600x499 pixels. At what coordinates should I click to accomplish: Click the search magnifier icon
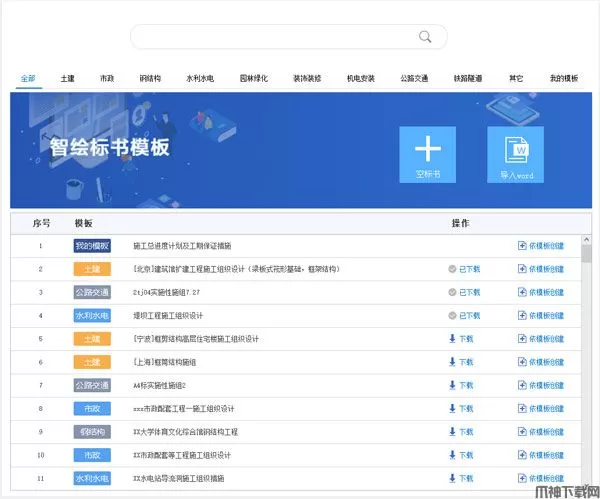425,37
